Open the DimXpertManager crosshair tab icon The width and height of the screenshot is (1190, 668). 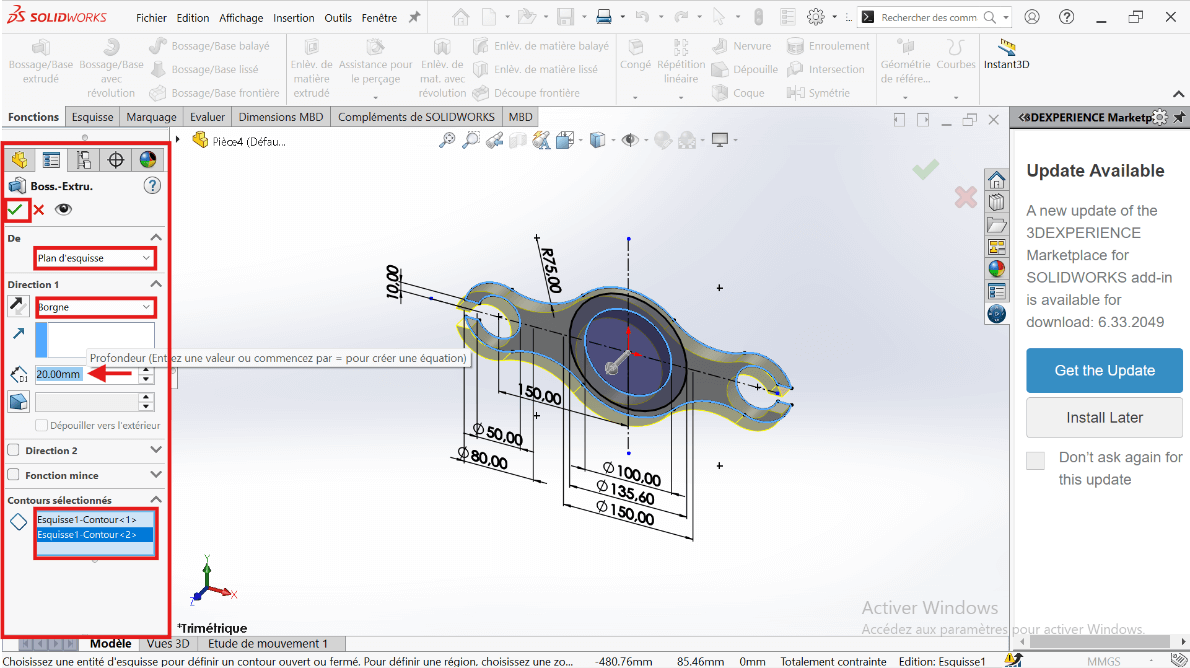pyautogui.click(x=116, y=160)
